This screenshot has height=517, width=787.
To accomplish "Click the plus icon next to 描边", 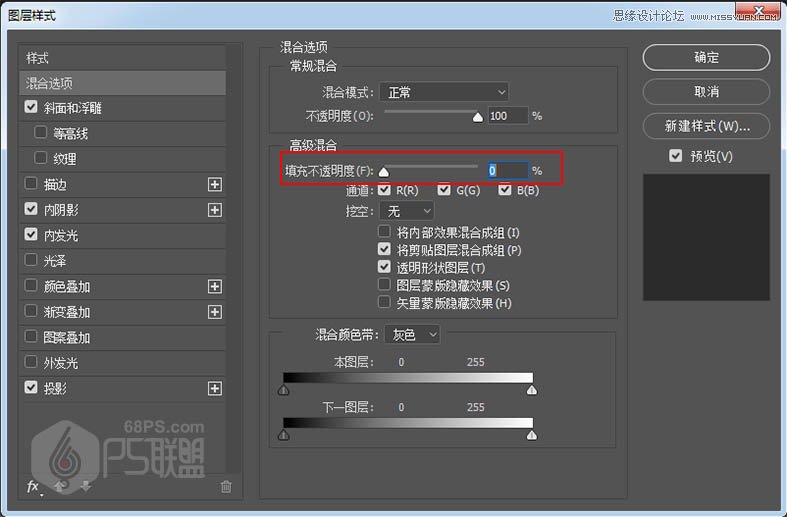I will click(x=214, y=184).
